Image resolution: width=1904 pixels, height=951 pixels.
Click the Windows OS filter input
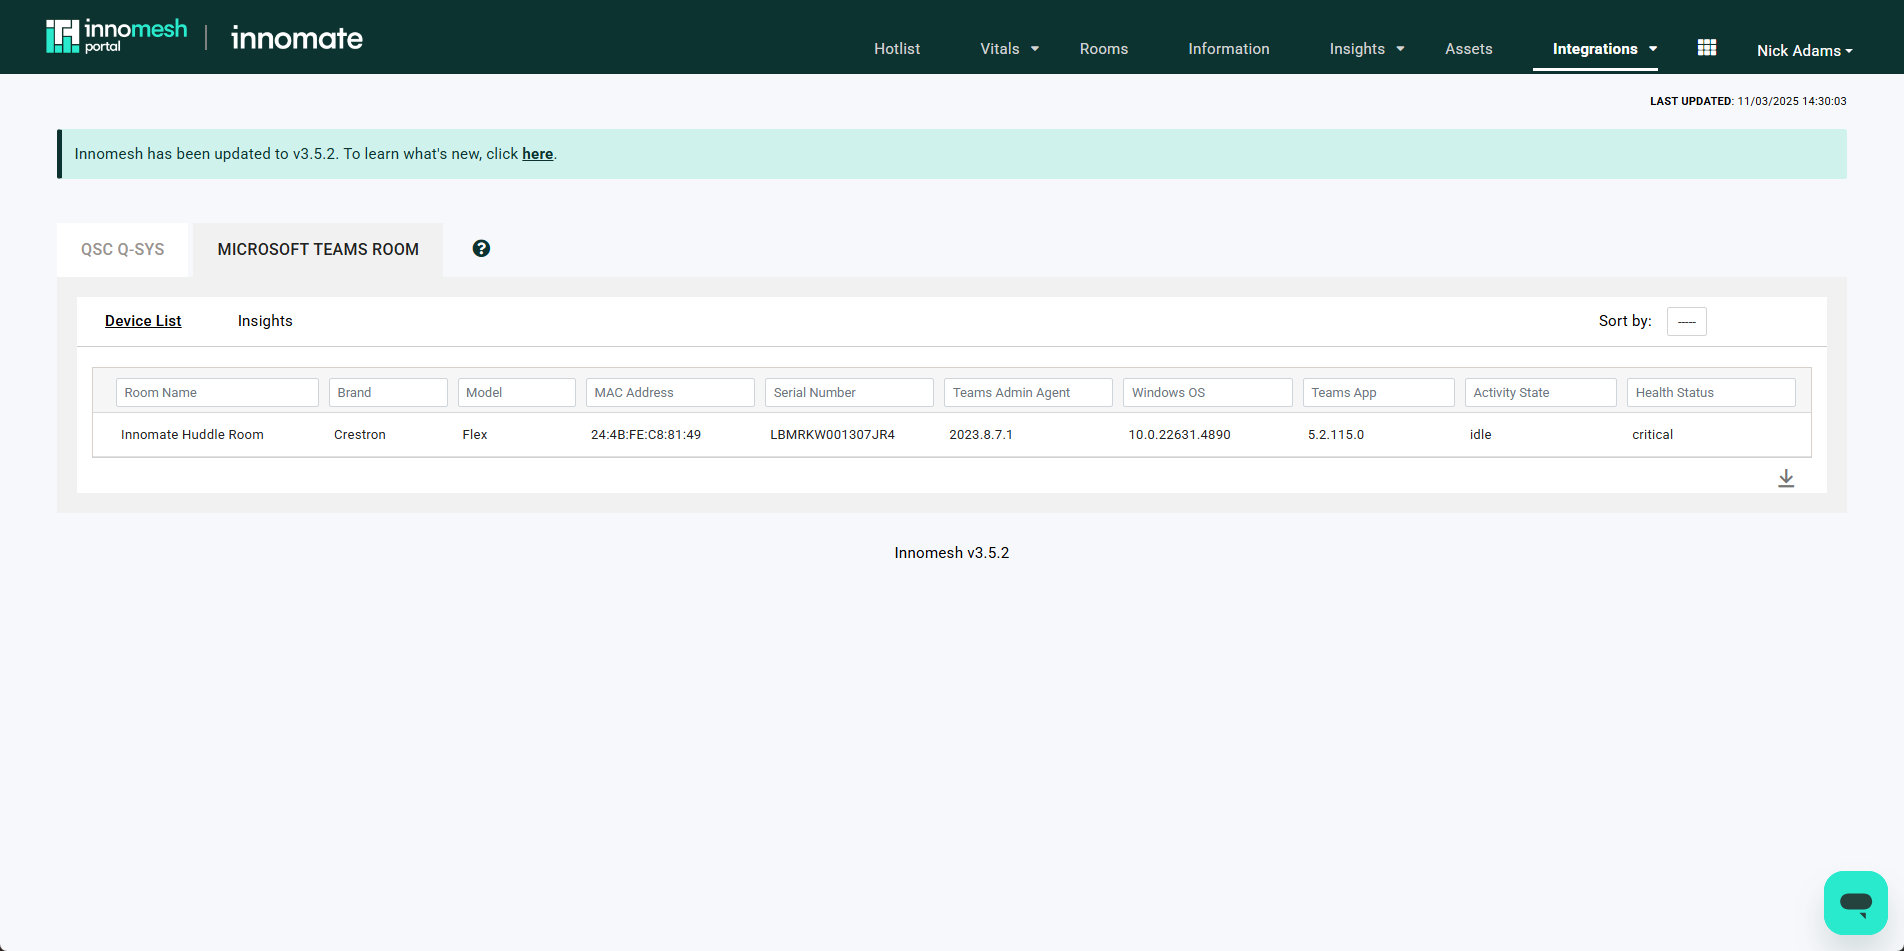(x=1208, y=392)
